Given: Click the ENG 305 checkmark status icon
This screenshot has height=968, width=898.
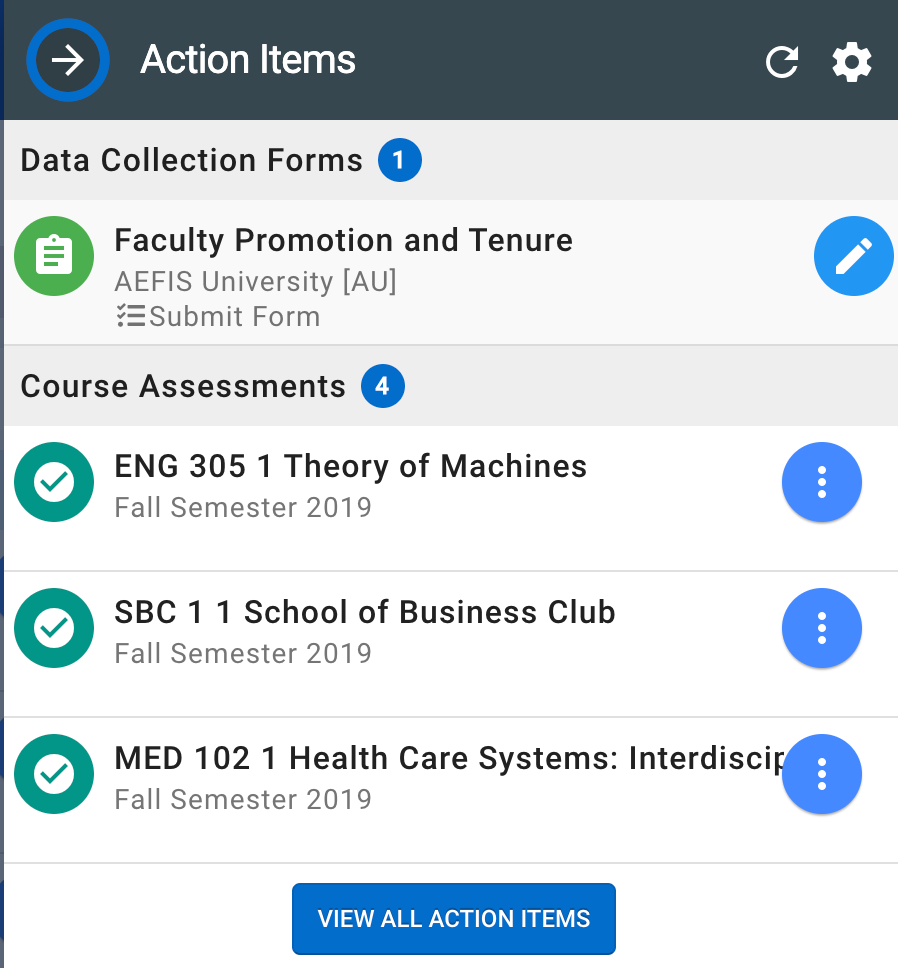Looking at the screenshot, I should [x=54, y=482].
